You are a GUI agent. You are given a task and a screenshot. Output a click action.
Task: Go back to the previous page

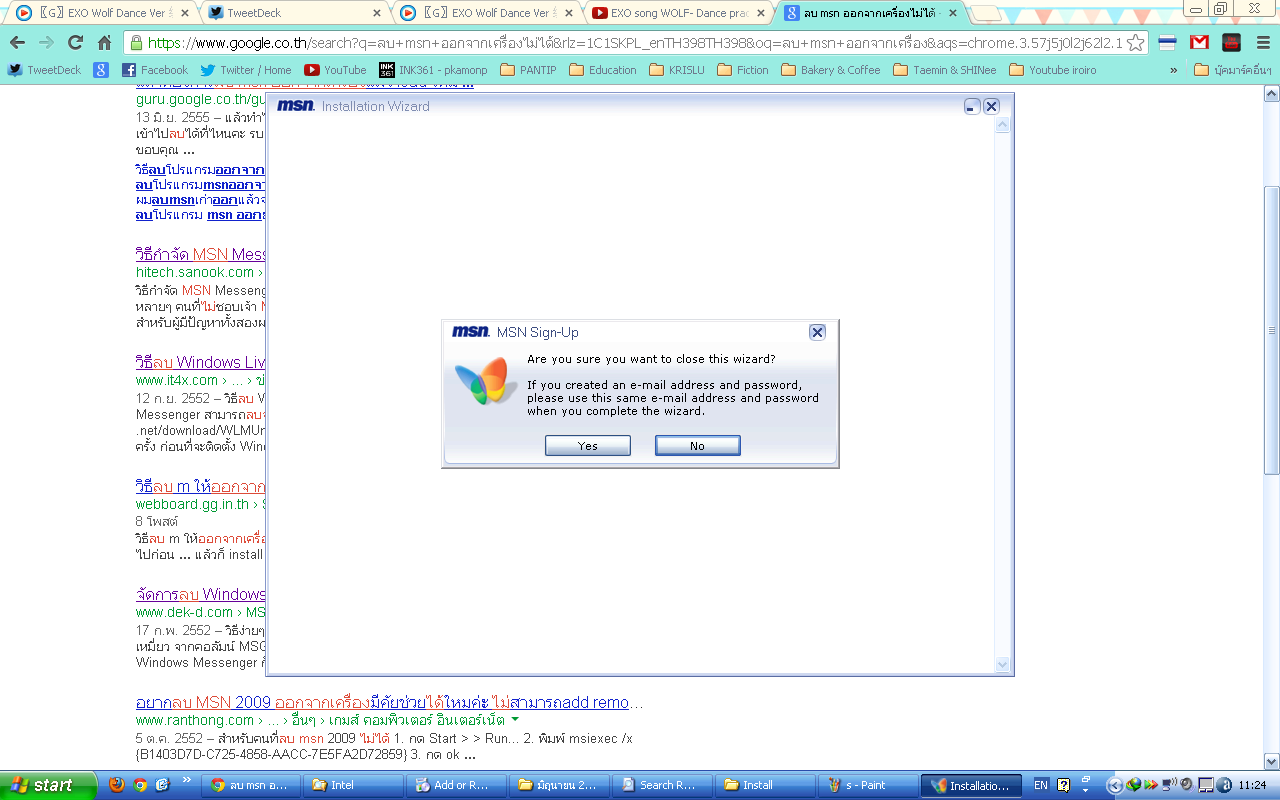17,43
